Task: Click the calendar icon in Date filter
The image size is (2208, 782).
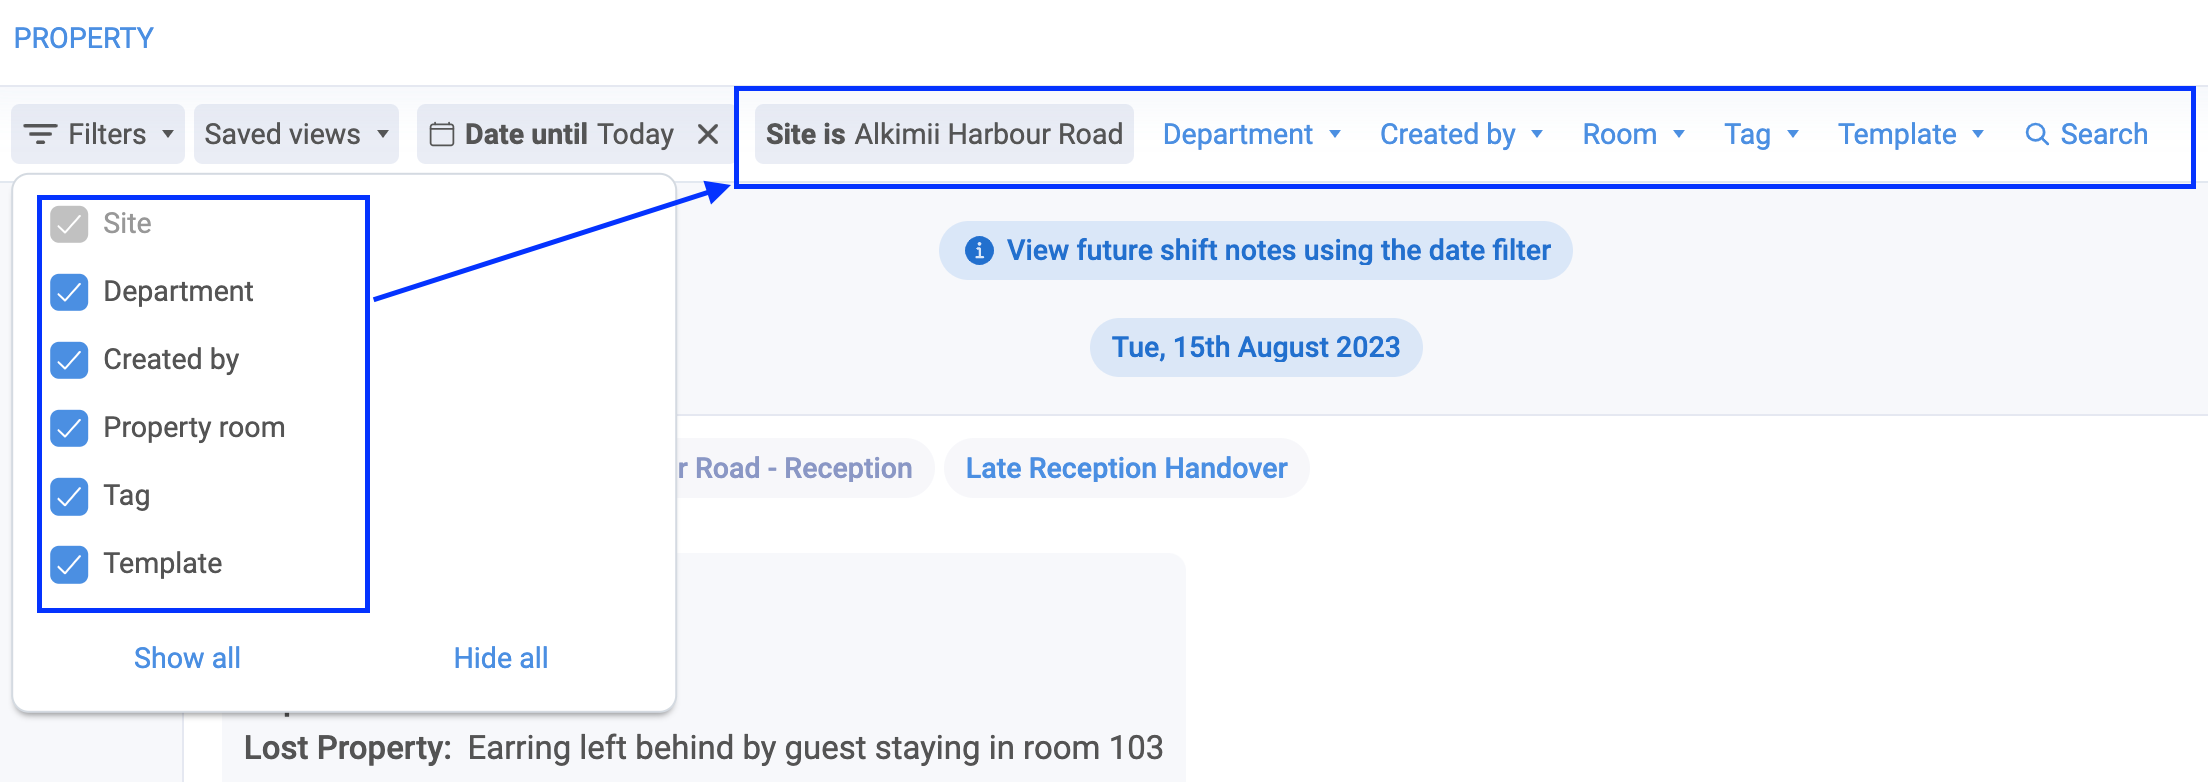Action: (x=442, y=134)
